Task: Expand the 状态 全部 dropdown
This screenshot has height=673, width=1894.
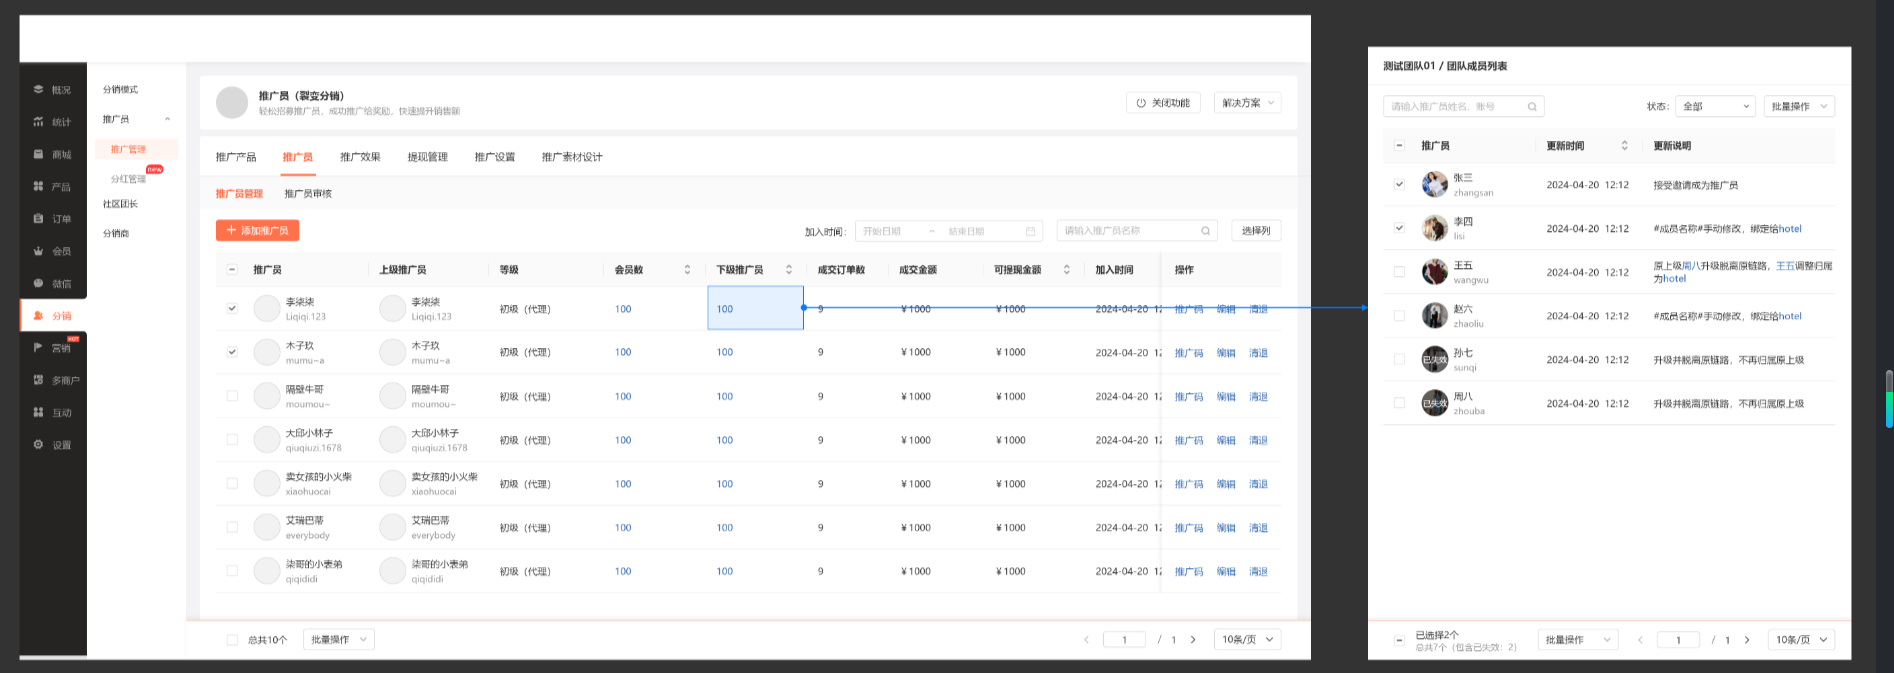Action: pyautogui.click(x=1716, y=107)
